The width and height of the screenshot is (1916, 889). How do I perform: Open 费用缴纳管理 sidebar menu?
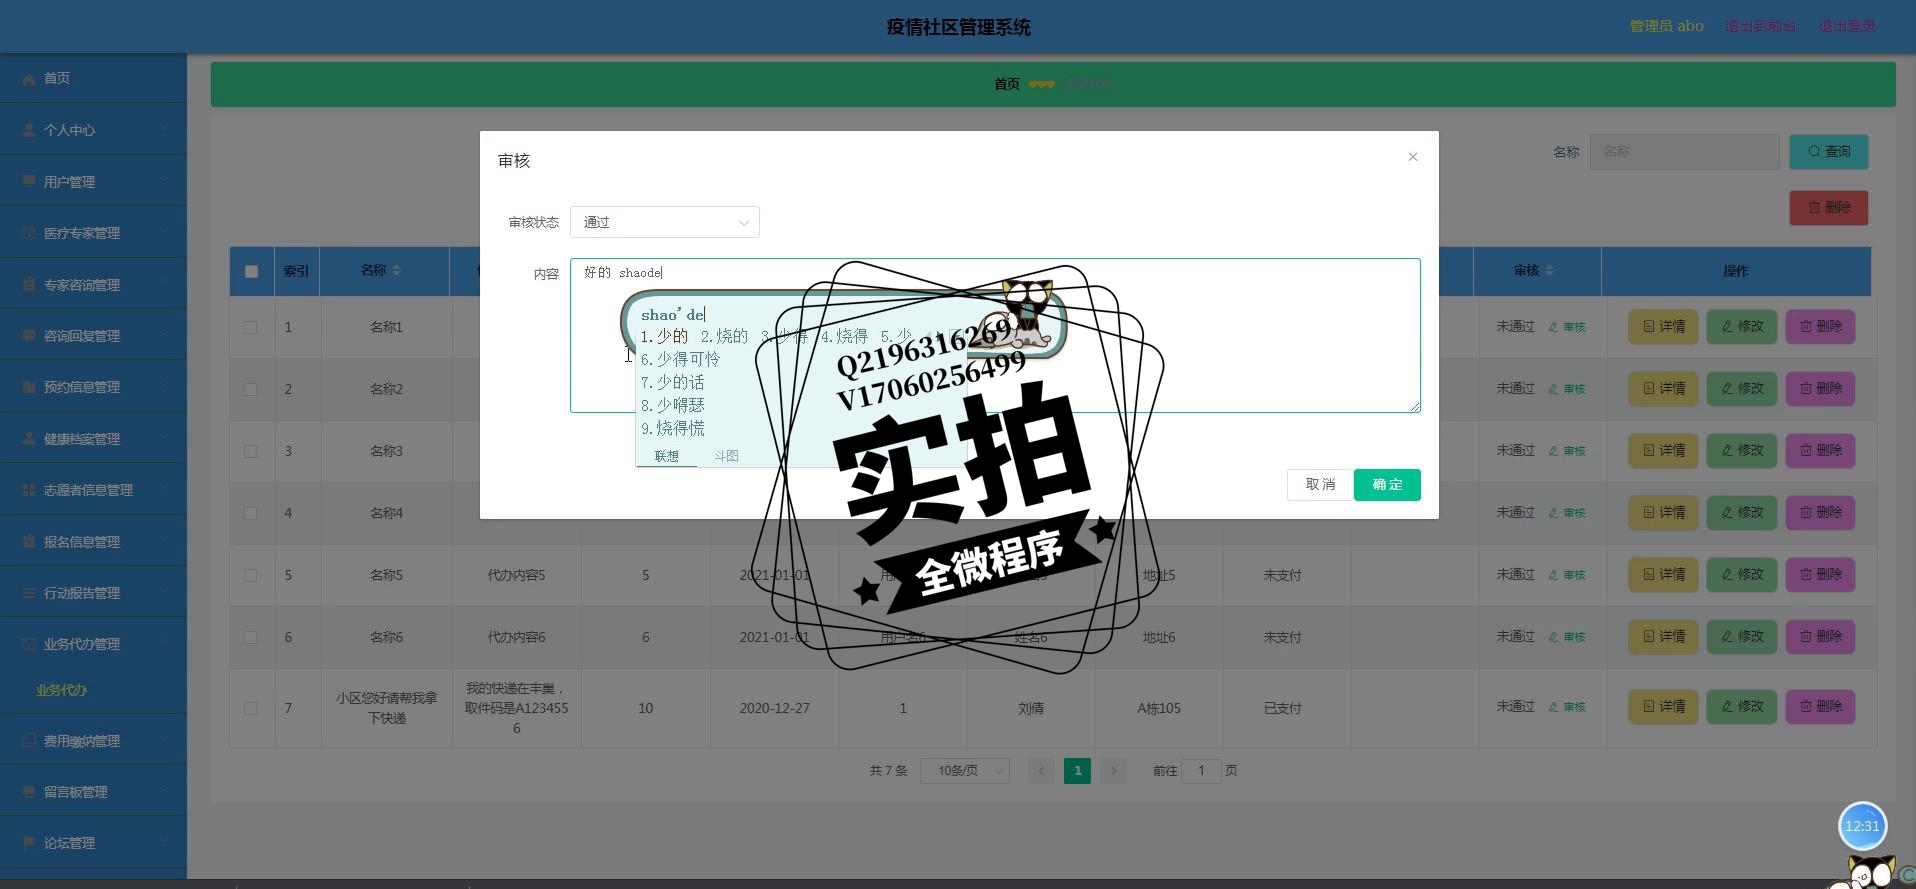tap(93, 741)
